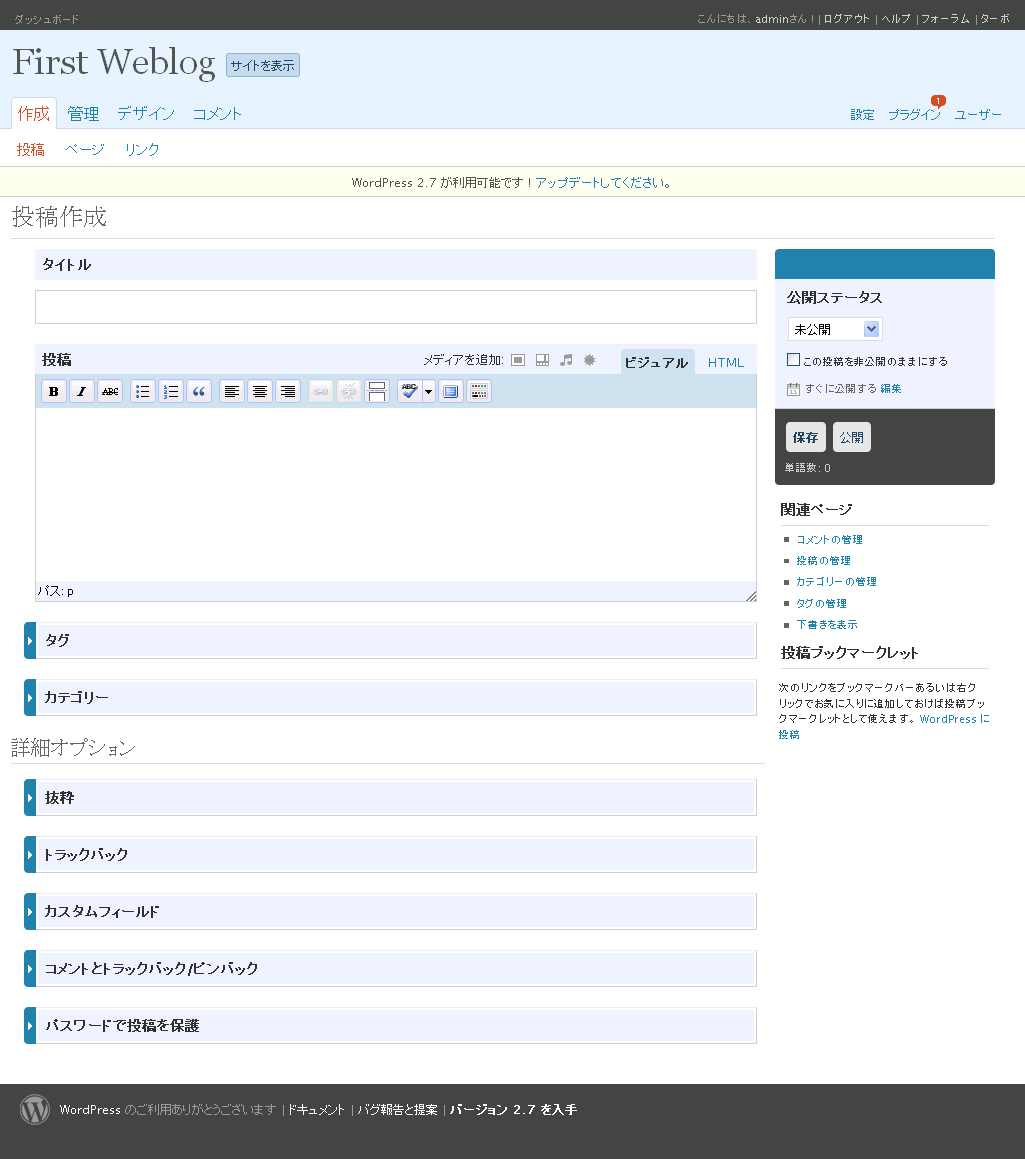Image resolution: width=1025 pixels, height=1159 pixels.
Task: Add other media via the starburst icon
Action: (x=589, y=360)
